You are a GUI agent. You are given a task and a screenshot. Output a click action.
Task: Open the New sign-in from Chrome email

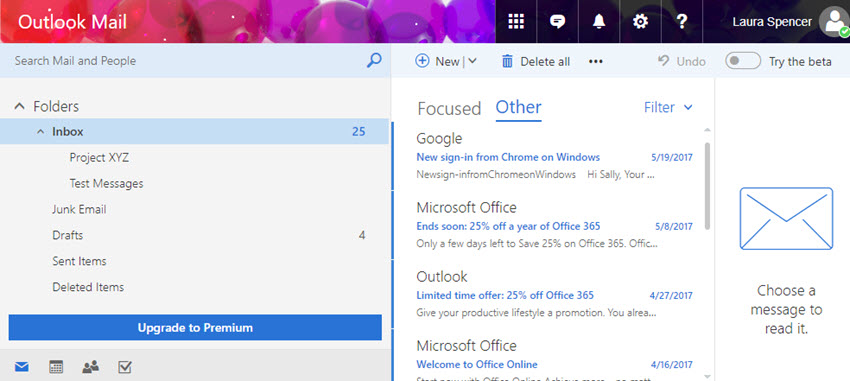pos(554,156)
